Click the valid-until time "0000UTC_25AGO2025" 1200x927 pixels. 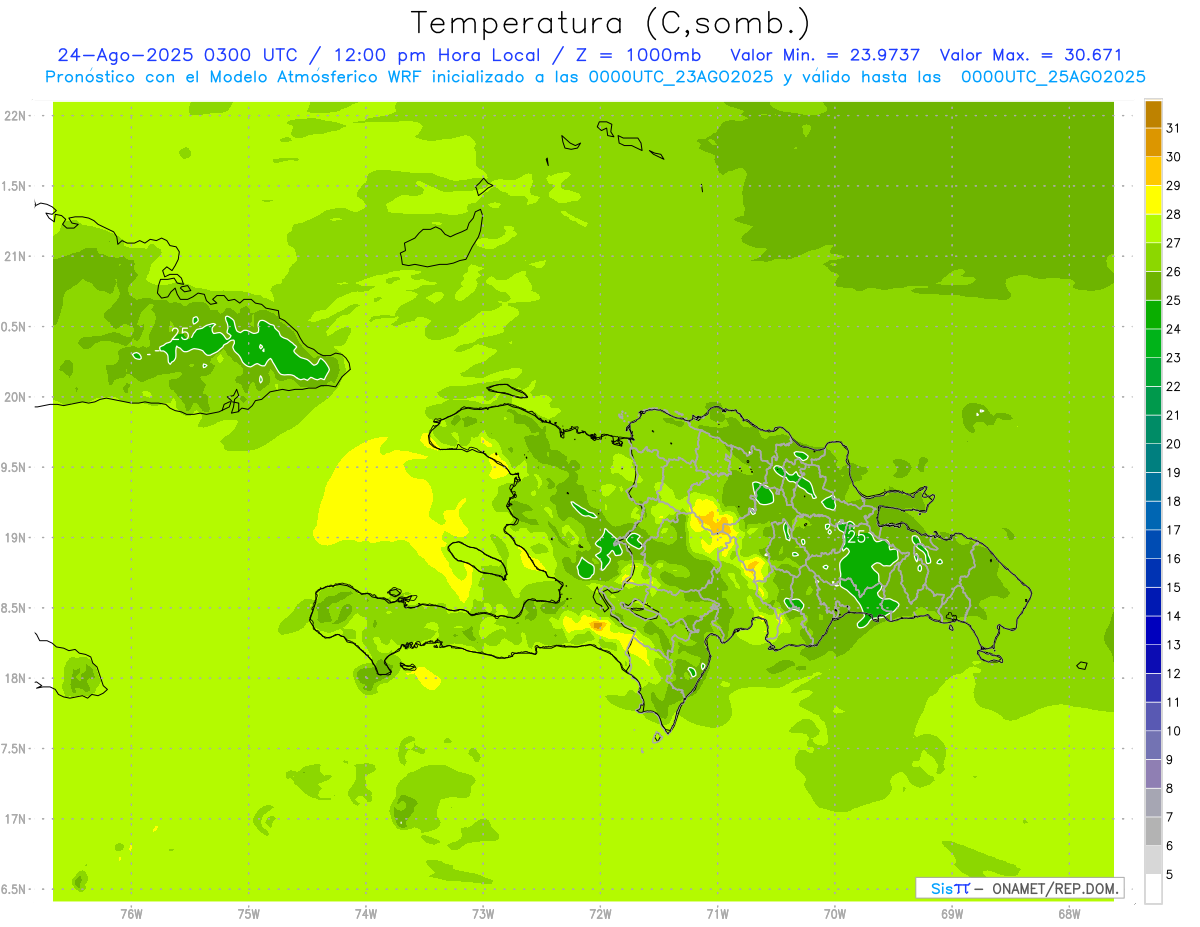[x=1052, y=77]
